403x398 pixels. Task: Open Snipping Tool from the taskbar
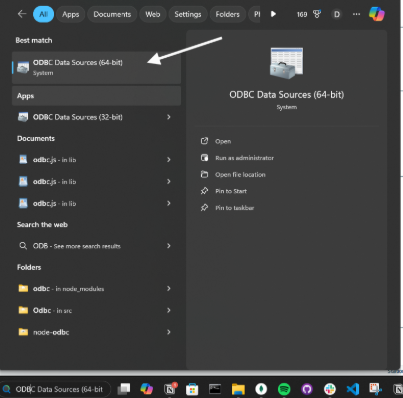tap(375, 389)
